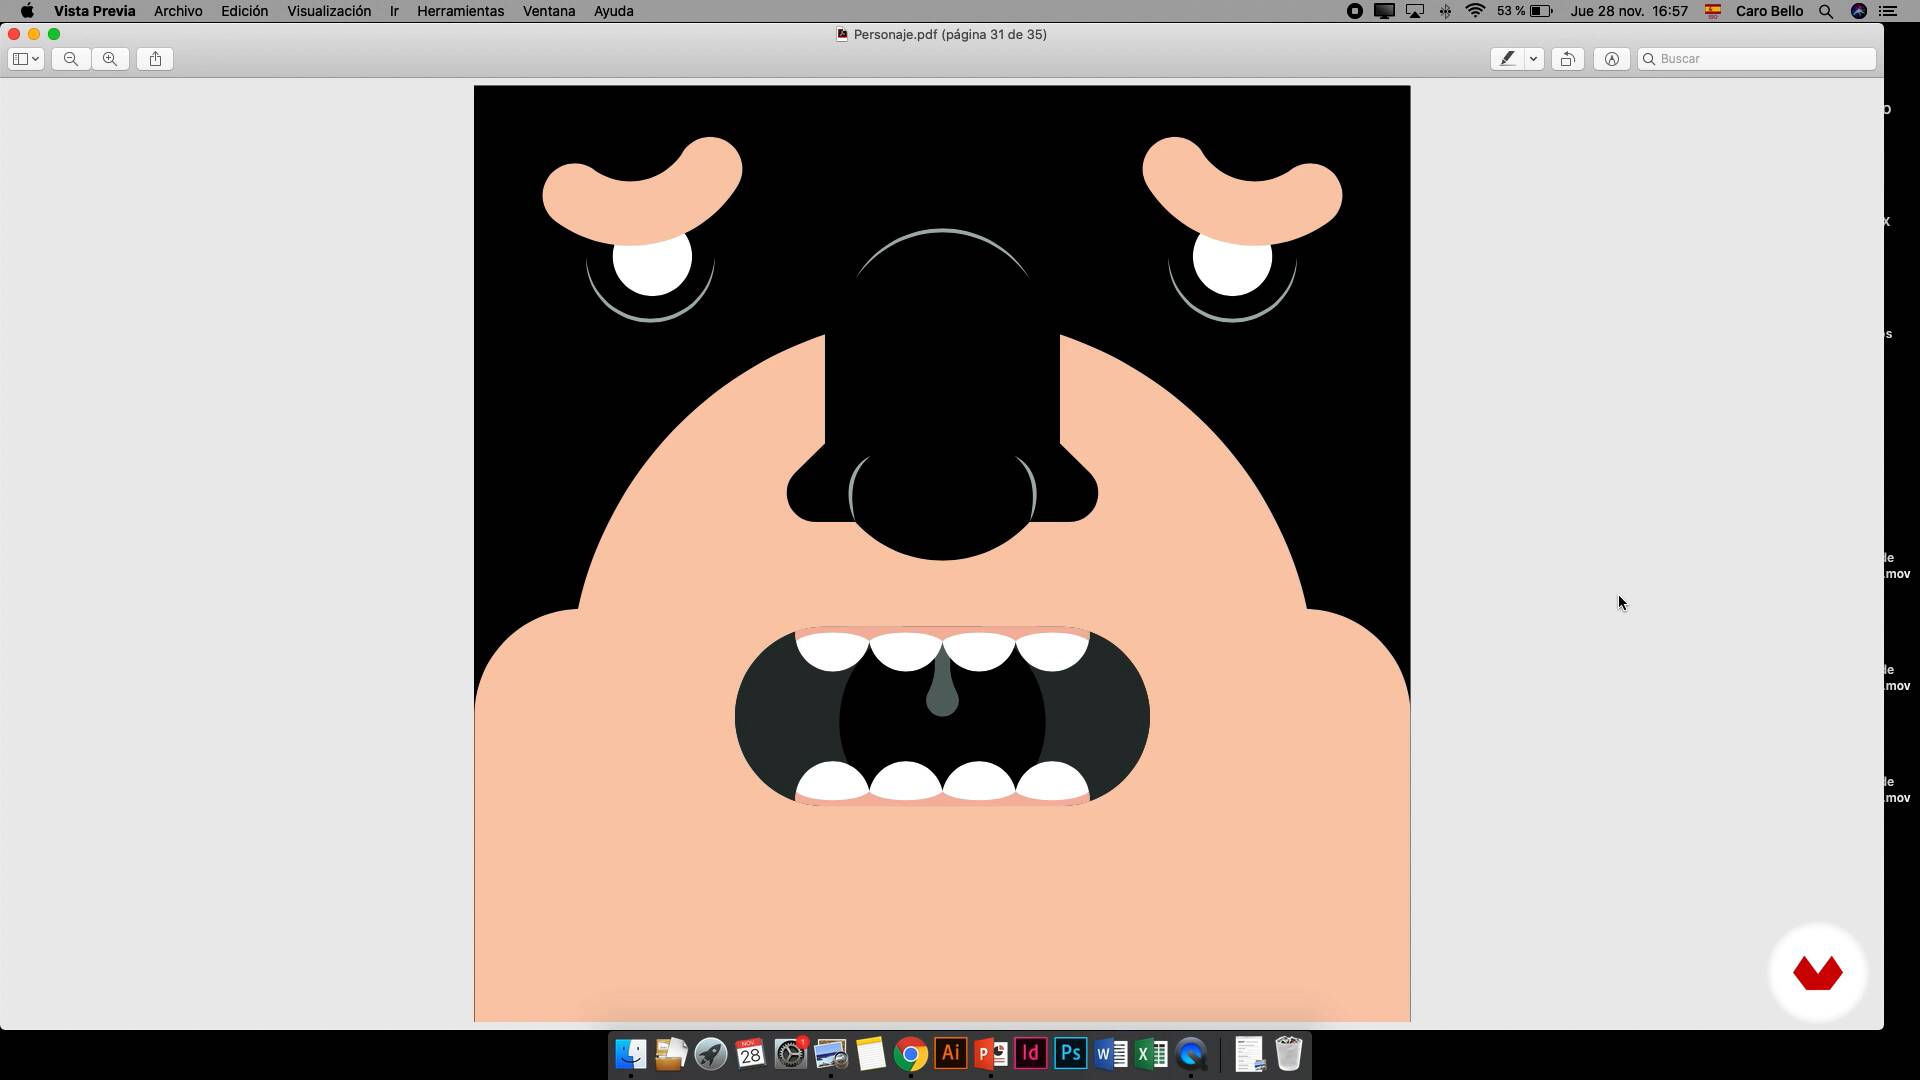This screenshot has width=1920, height=1080.
Task: Open the Visualización menu
Action: coord(329,11)
